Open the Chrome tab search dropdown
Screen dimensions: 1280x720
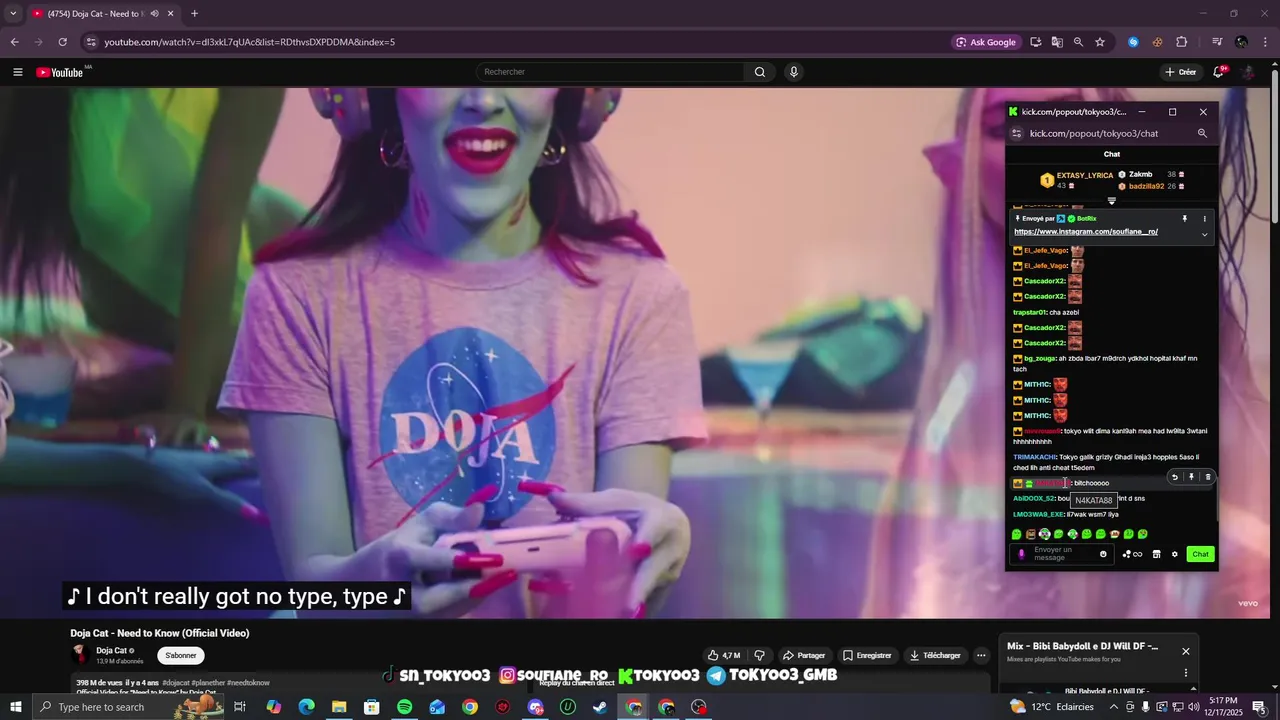(12, 14)
